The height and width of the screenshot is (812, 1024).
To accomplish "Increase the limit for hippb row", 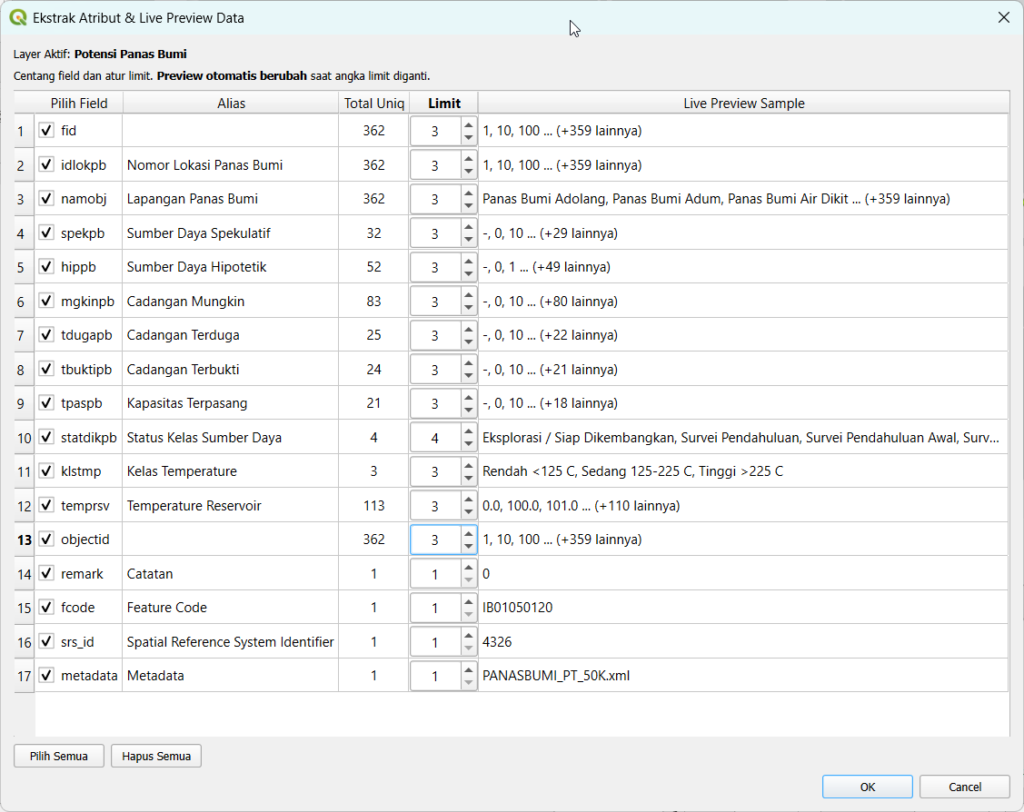I will (468, 261).
